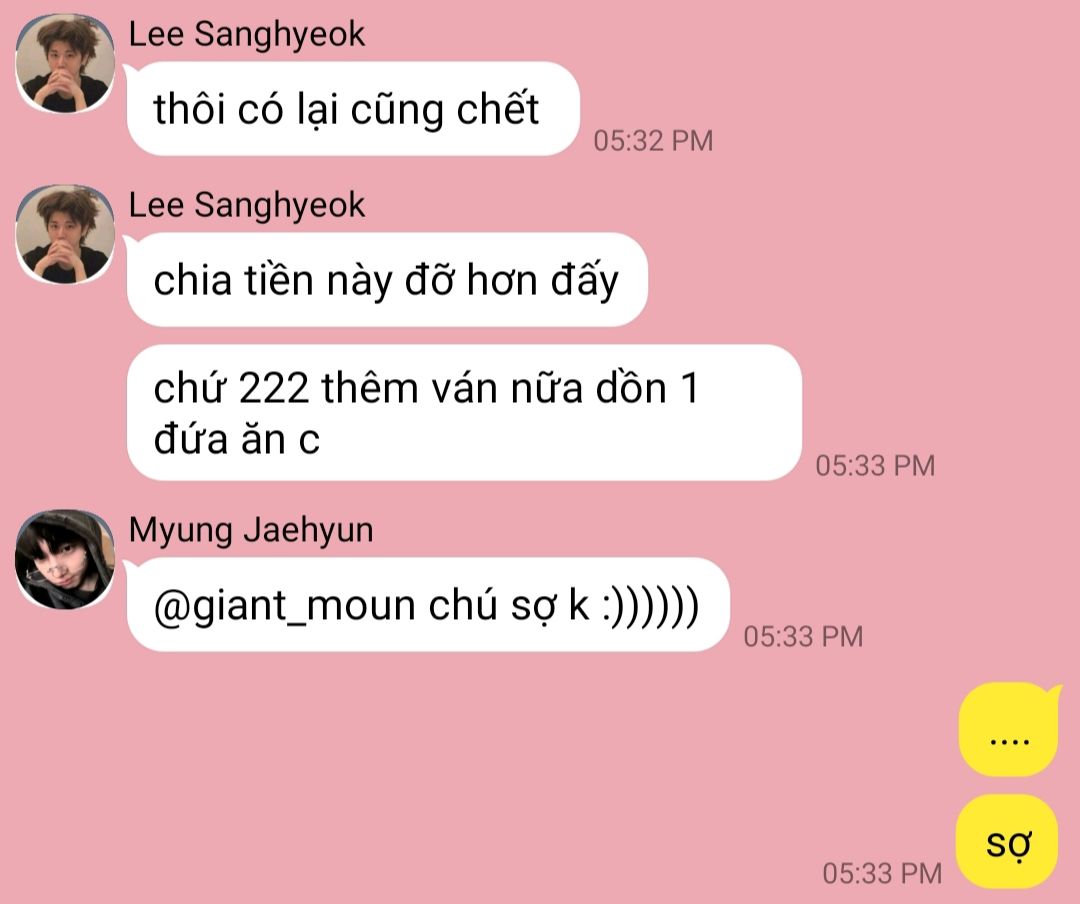Tap the ':))))))' smiley text
This screenshot has height=904, width=1080.
click(x=650, y=606)
